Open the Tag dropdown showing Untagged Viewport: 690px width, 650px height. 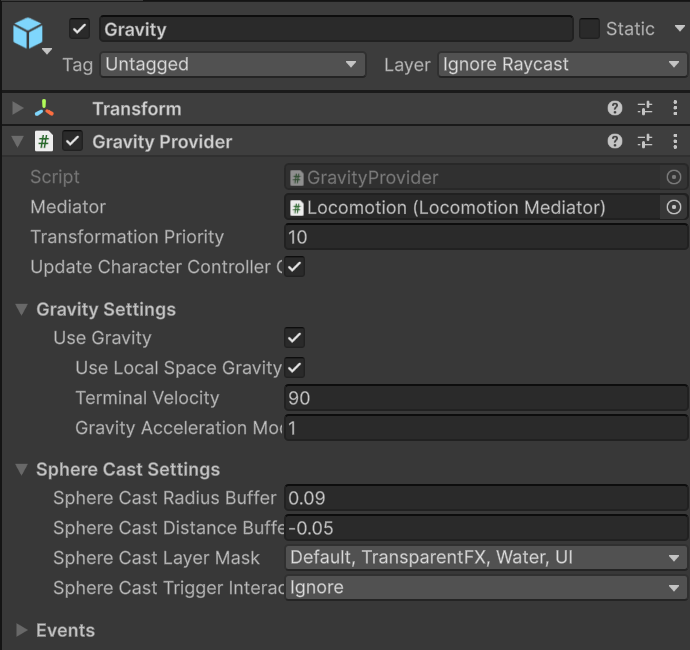click(x=233, y=65)
